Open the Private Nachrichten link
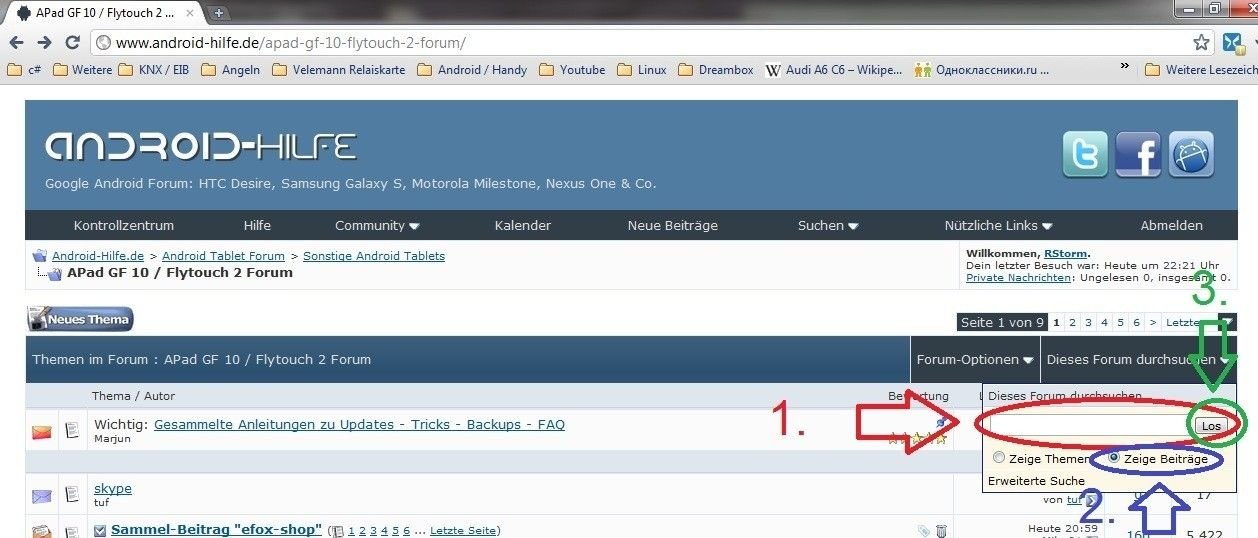Viewport: 1258px width, 538px height. (1018, 277)
